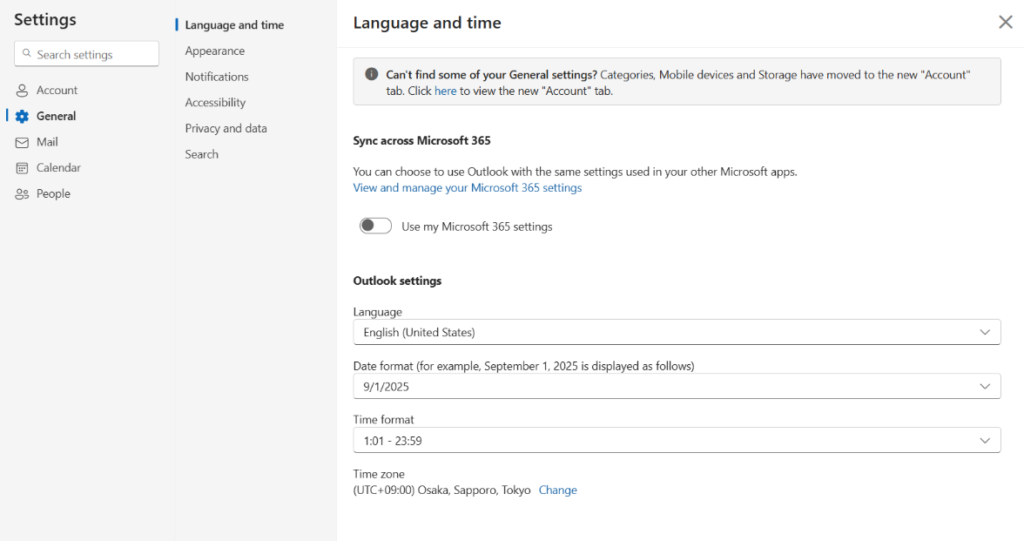Click the 'Sync across Microsoft 365' heading

point(422,140)
